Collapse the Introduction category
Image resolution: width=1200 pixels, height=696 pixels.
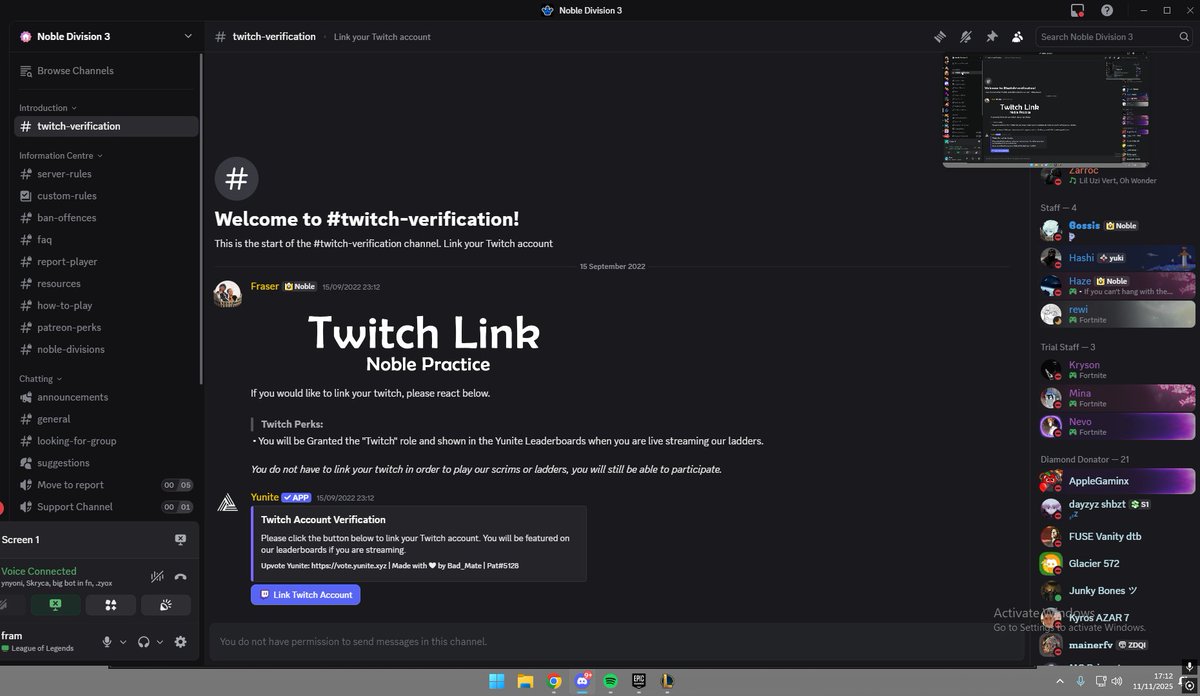click(47, 108)
